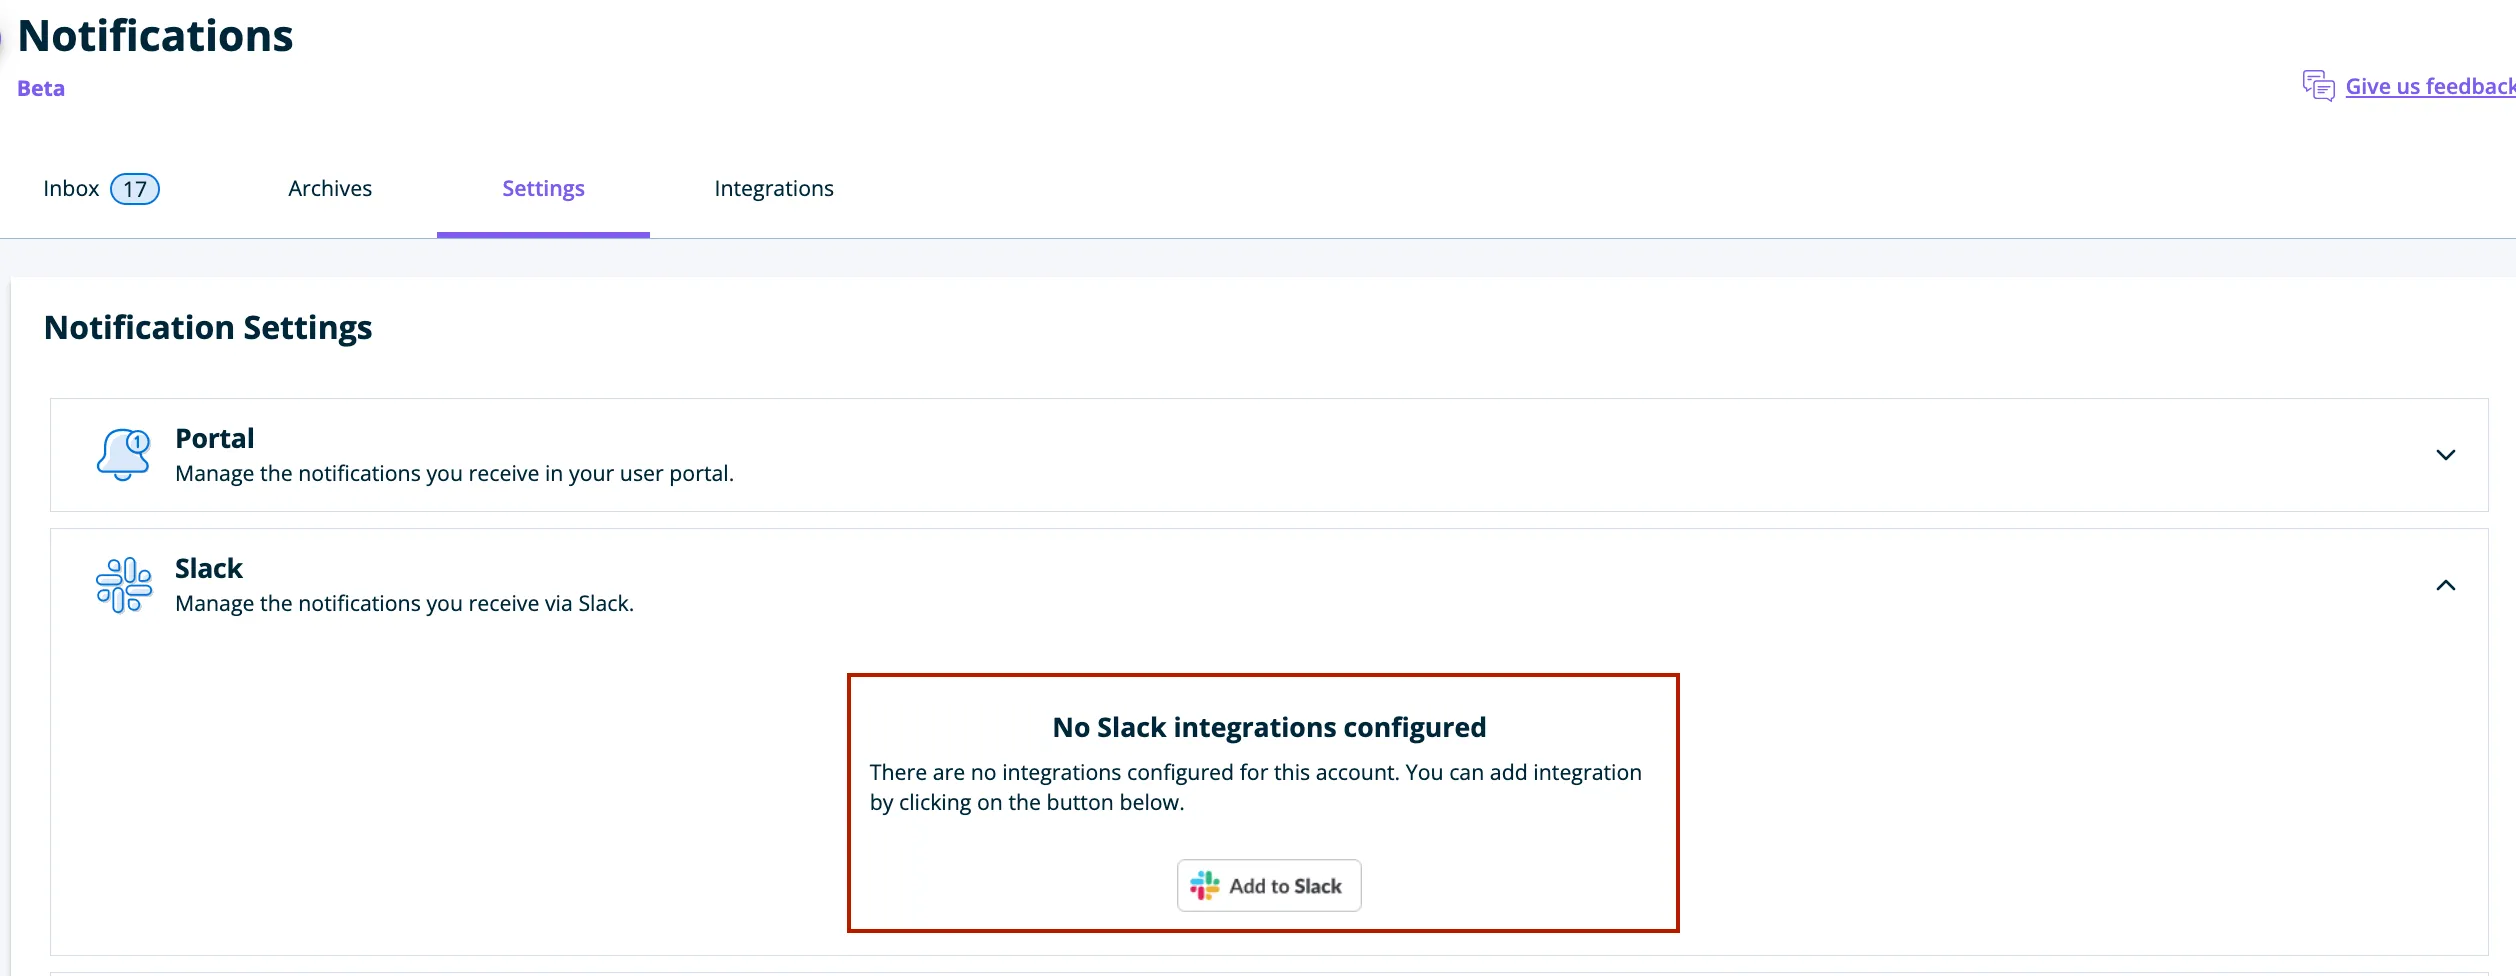Click the Portal section title text
Viewport: 2516px width, 976px height.
coord(214,438)
